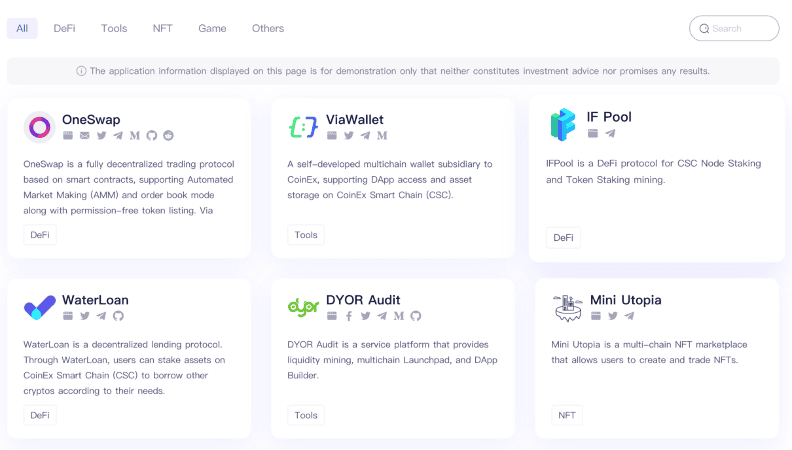
Task: Open Mini Utopia Twitter icon
Action: point(613,316)
